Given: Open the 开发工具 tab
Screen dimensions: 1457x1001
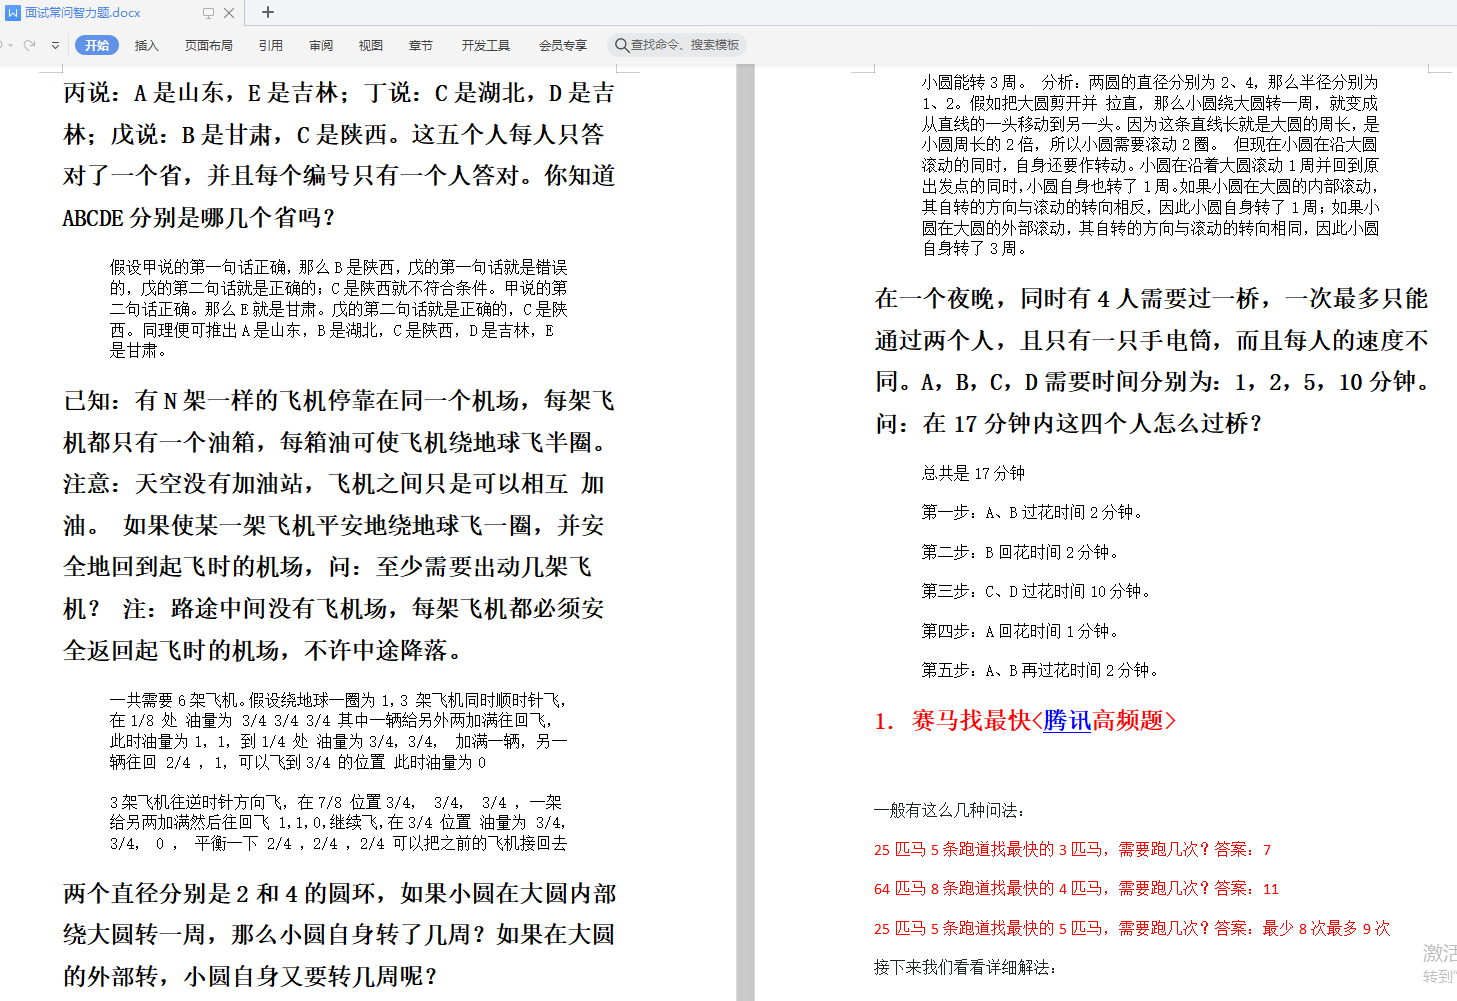Looking at the screenshot, I should click(486, 45).
